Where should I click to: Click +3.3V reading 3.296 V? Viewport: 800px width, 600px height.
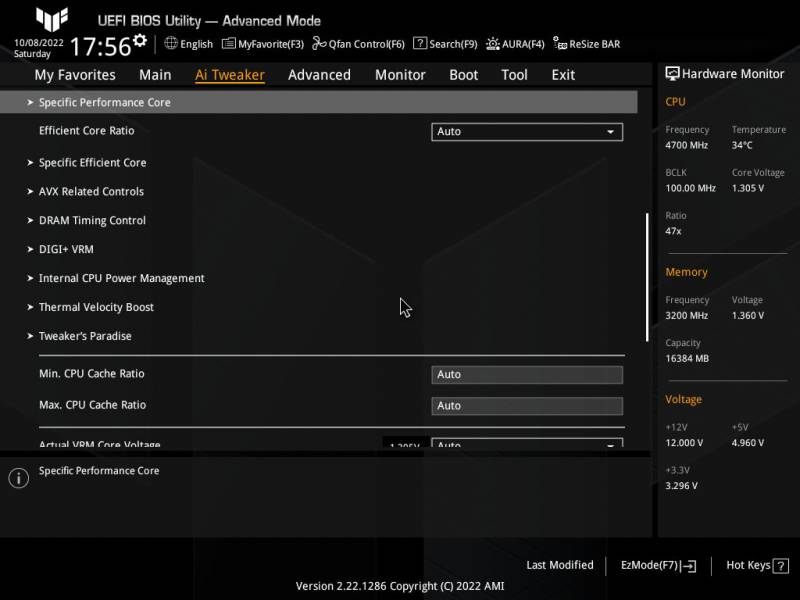(x=681, y=485)
